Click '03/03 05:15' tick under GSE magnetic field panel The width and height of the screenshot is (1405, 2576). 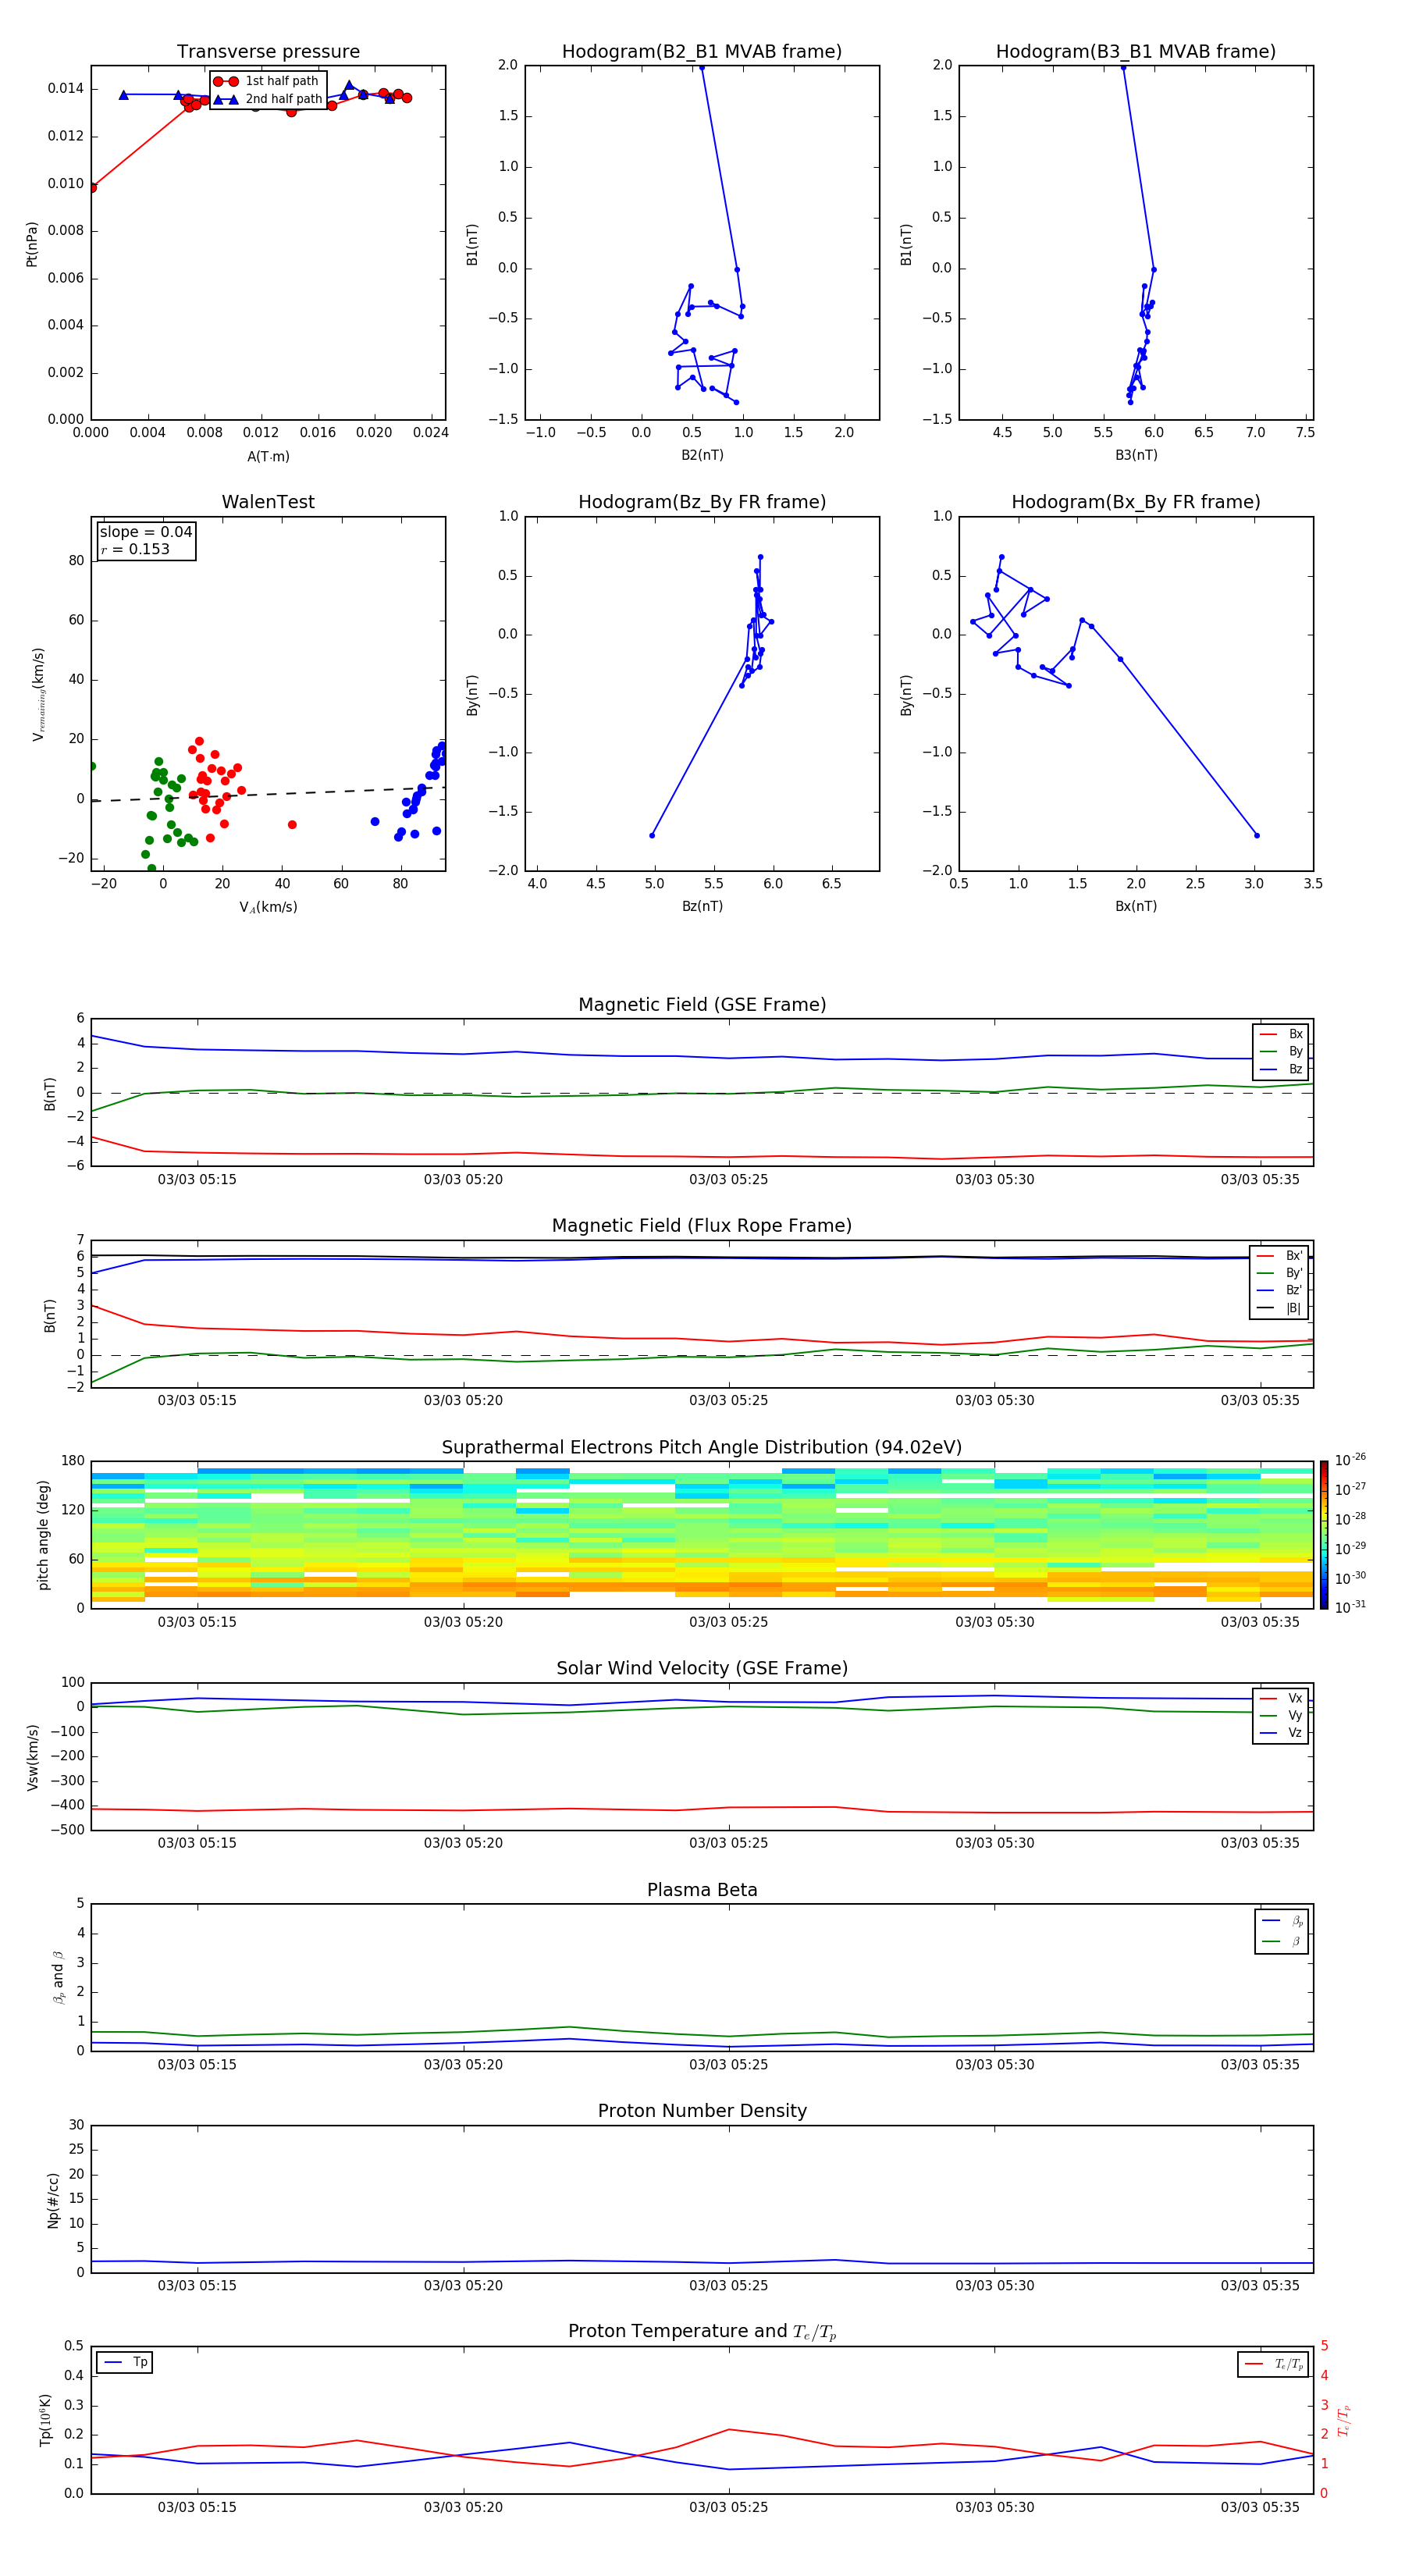(197, 1179)
